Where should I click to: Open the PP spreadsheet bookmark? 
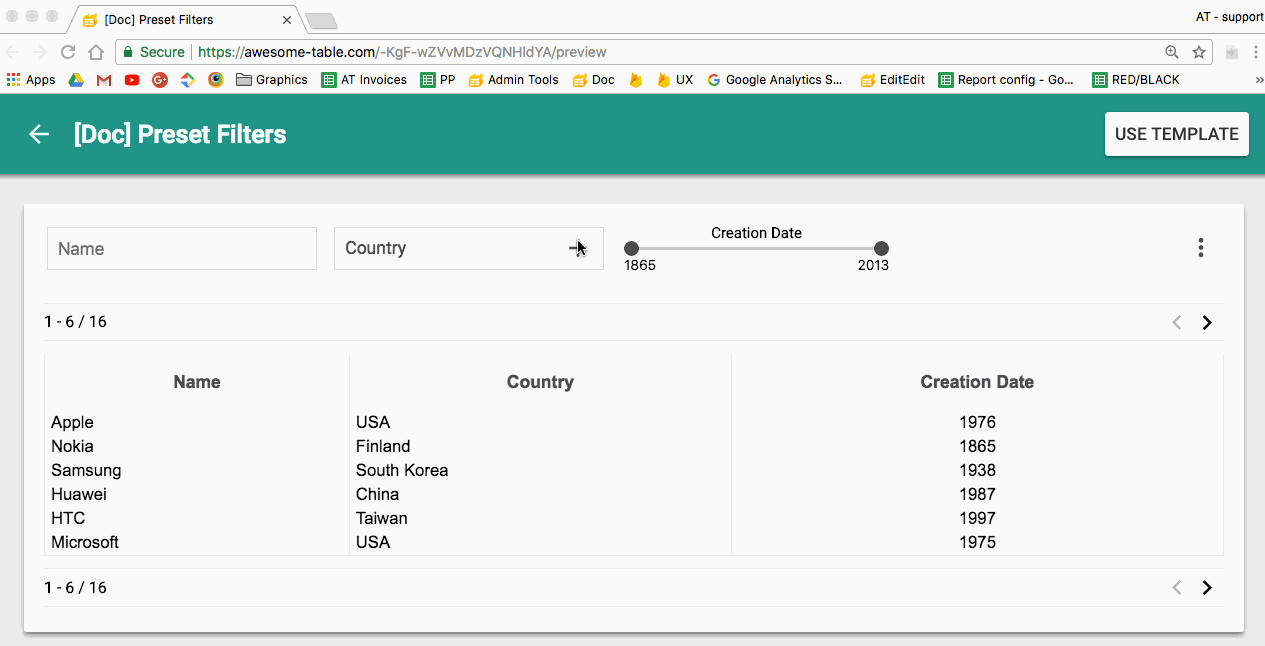[x=438, y=80]
